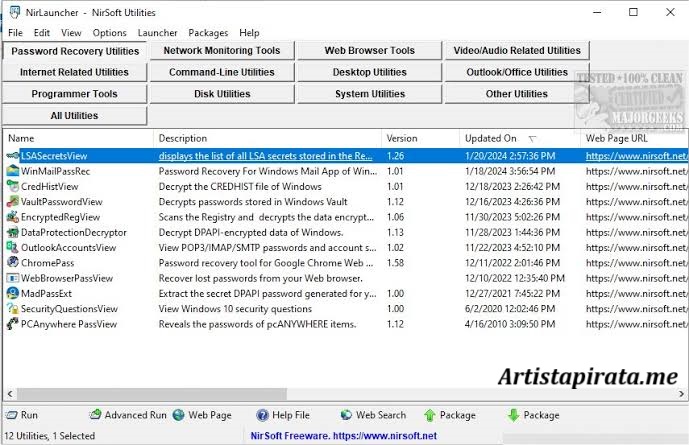Switch to Web Browser Tools
This screenshot has height=445, width=689.
[x=370, y=51]
